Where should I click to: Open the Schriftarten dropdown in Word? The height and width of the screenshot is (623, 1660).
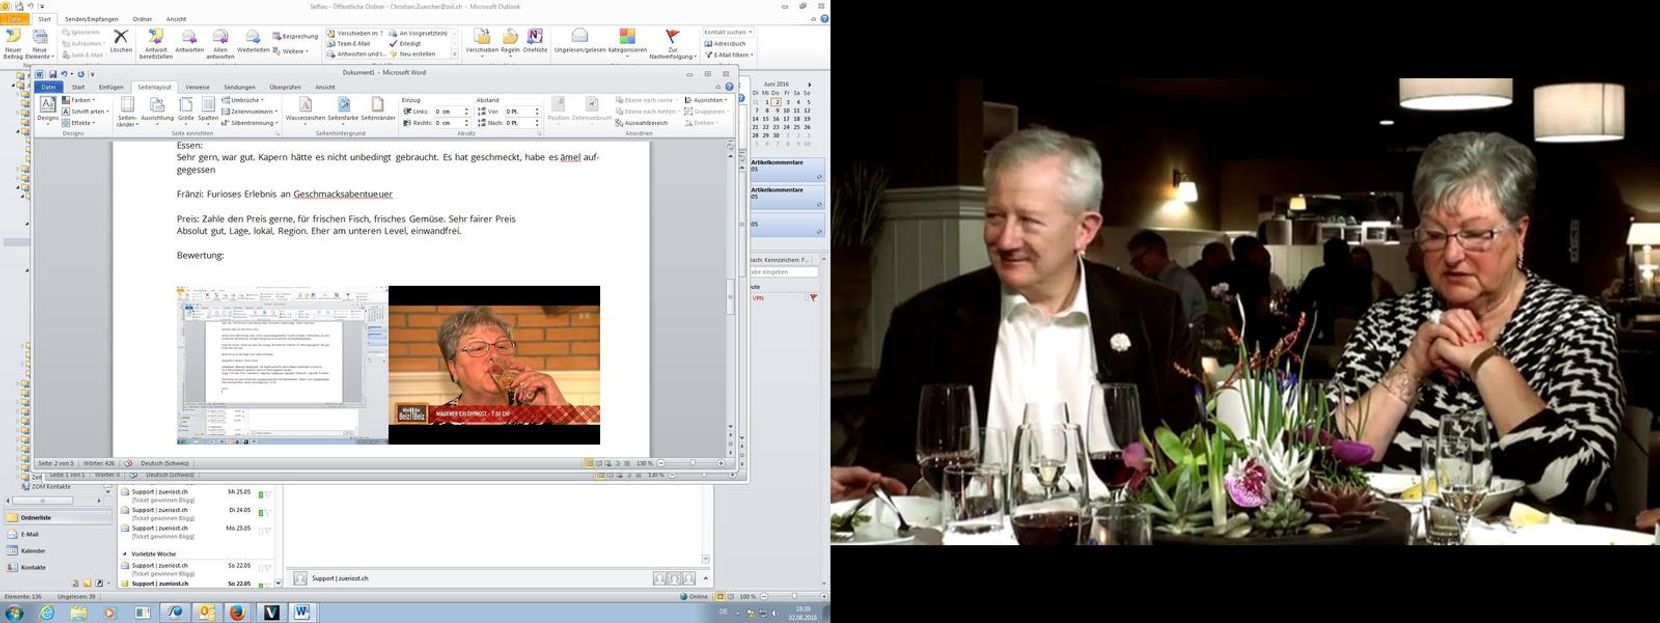tap(85, 111)
